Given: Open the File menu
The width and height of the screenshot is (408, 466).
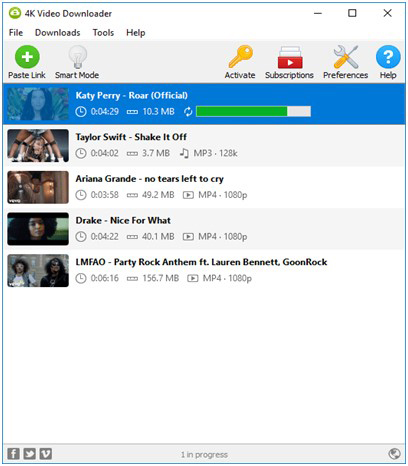Looking at the screenshot, I should click(x=16, y=33).
